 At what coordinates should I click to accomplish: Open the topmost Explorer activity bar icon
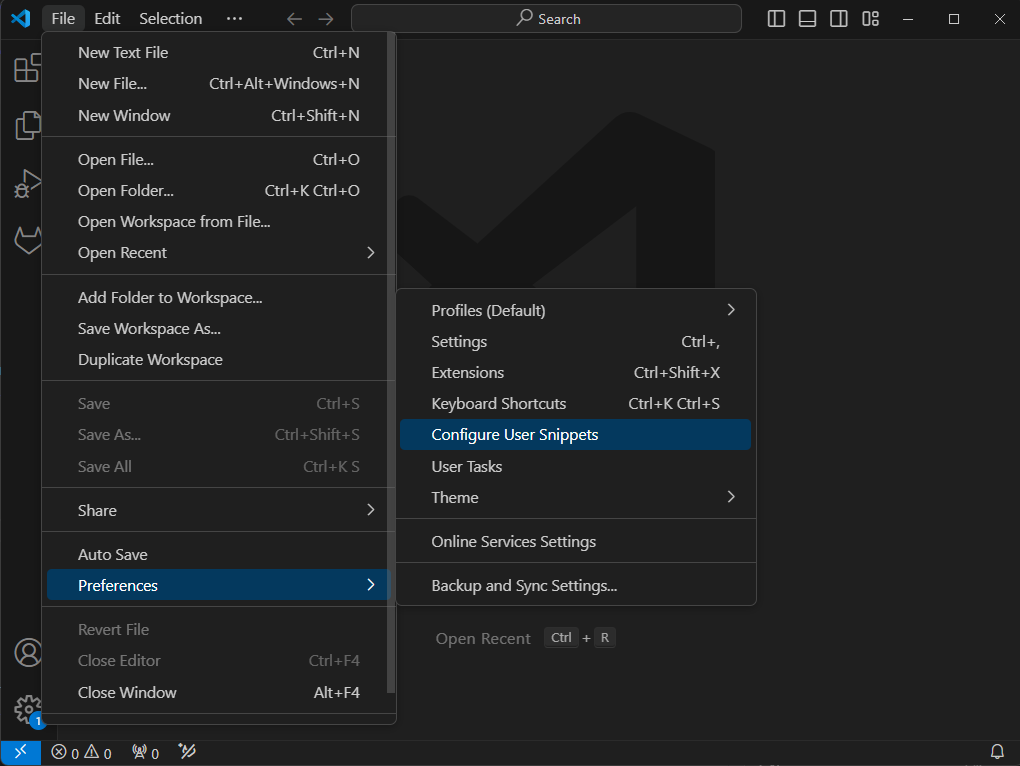[27, 68]
